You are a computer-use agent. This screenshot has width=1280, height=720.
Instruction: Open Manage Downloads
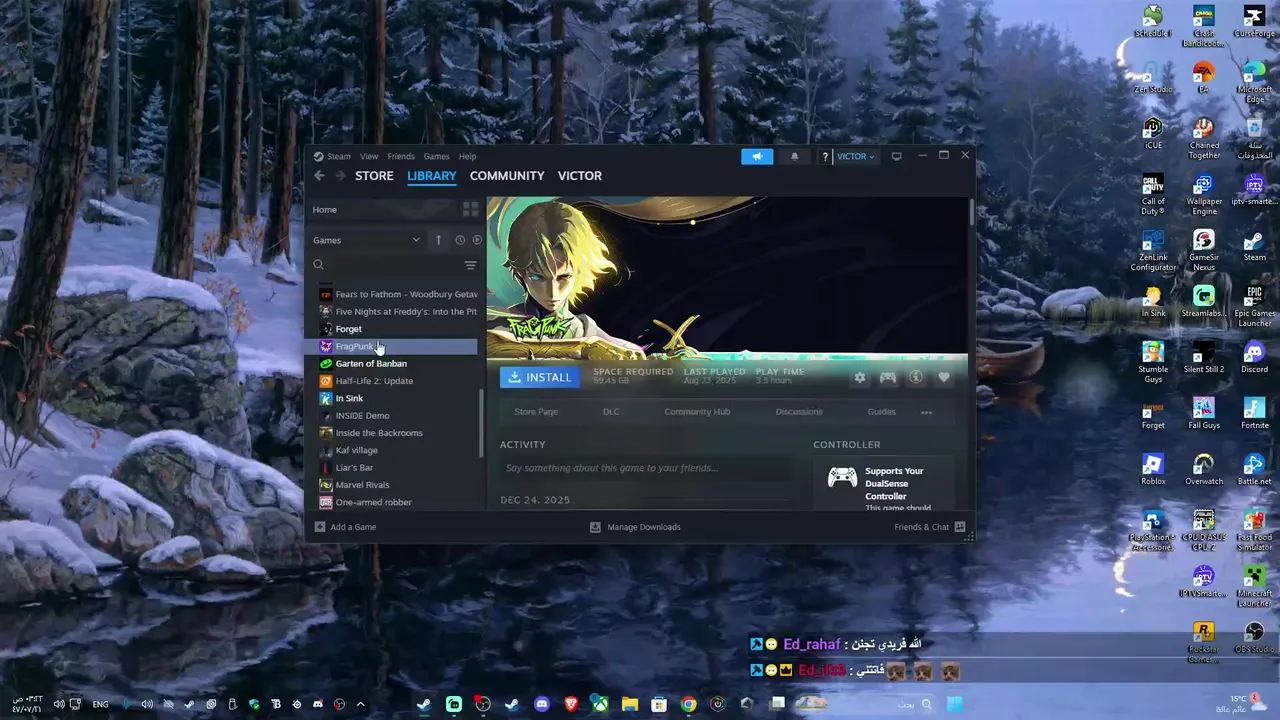635,527
